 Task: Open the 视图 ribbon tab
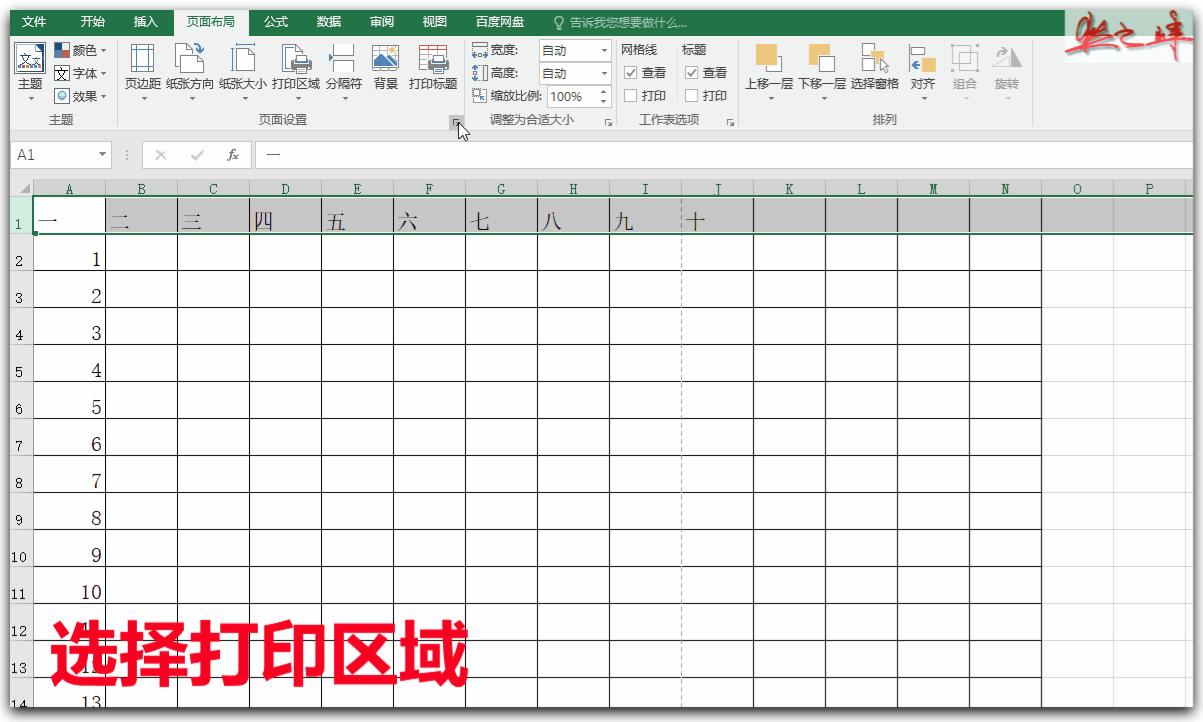tap(433, 21)
